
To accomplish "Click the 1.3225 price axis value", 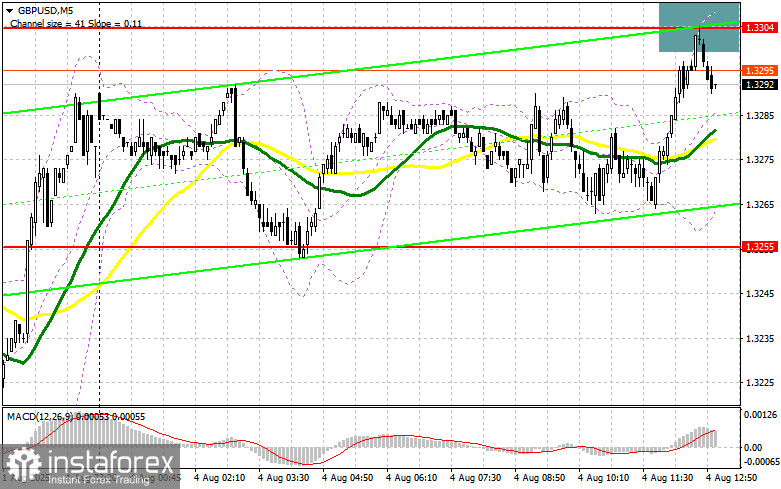I will pyautogui.click(x=760, y=383).
